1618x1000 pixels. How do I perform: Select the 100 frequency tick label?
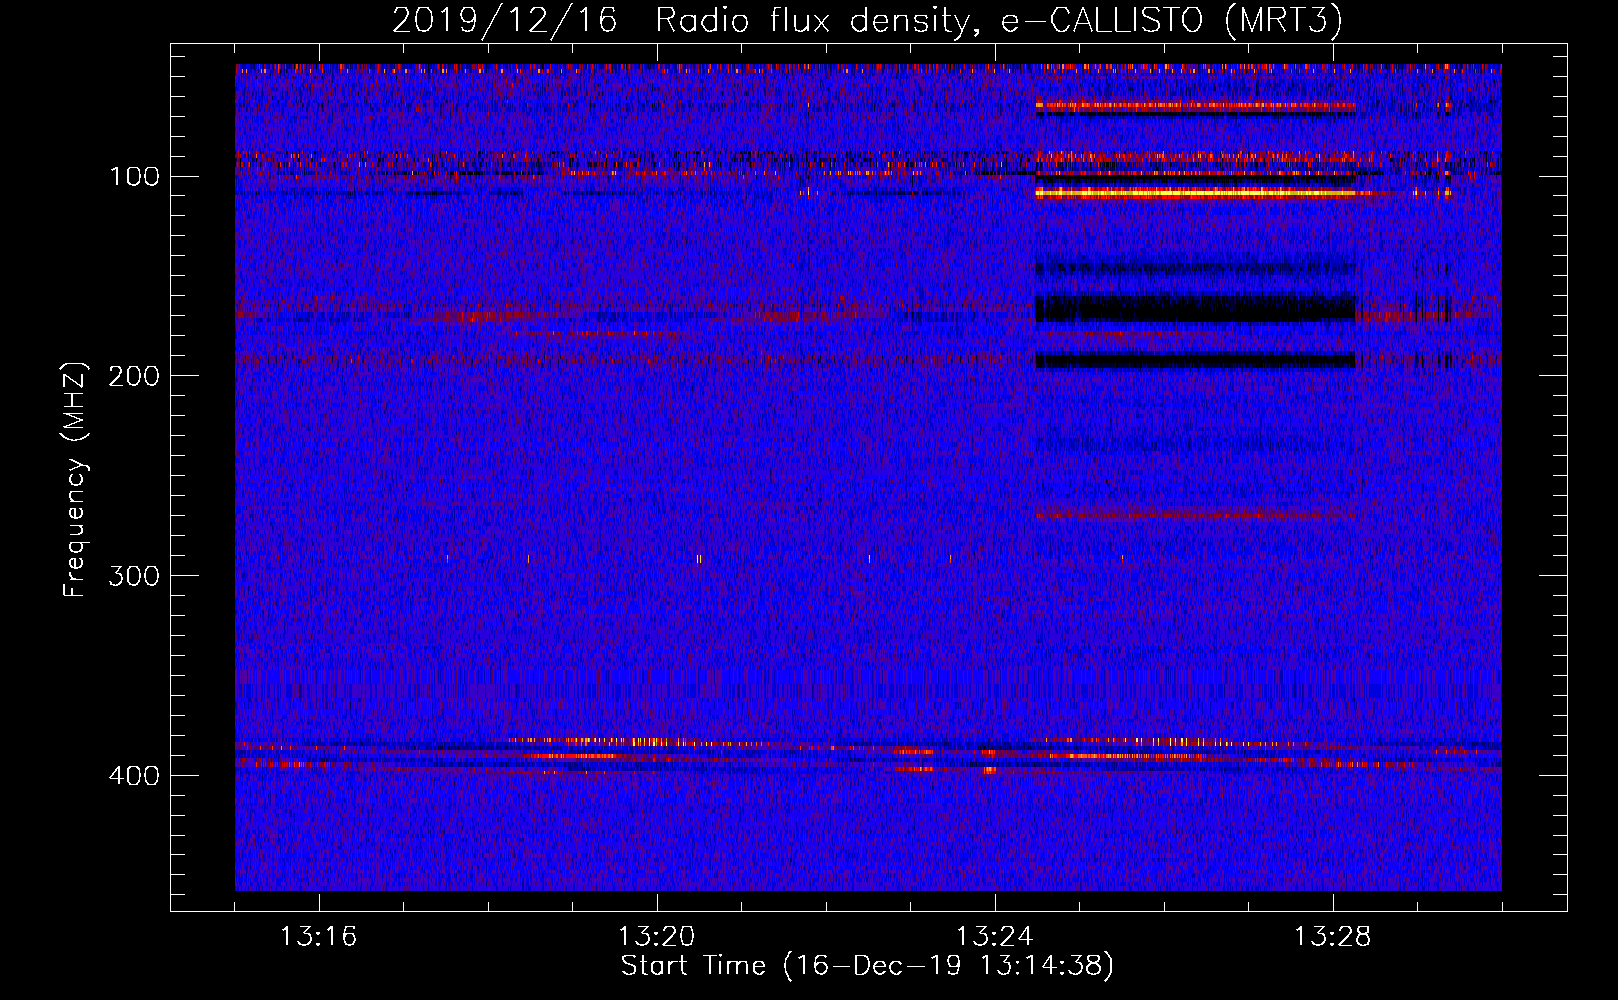[x=135, y=177]
